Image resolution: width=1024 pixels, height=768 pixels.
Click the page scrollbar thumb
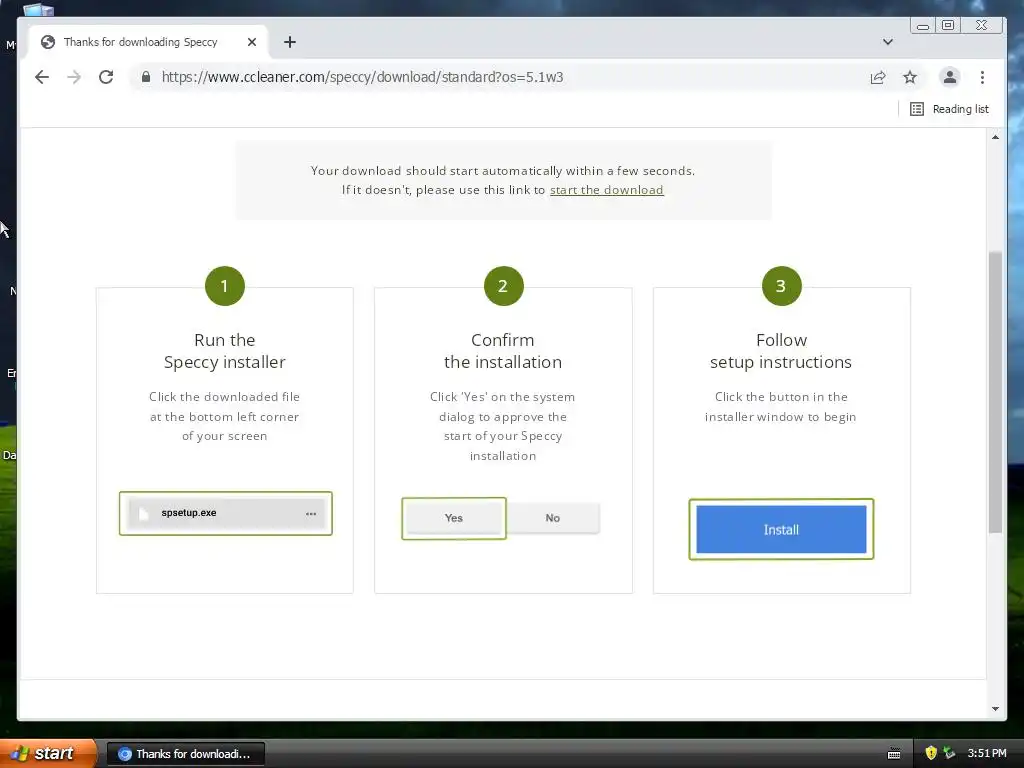[x=995, y=392]
